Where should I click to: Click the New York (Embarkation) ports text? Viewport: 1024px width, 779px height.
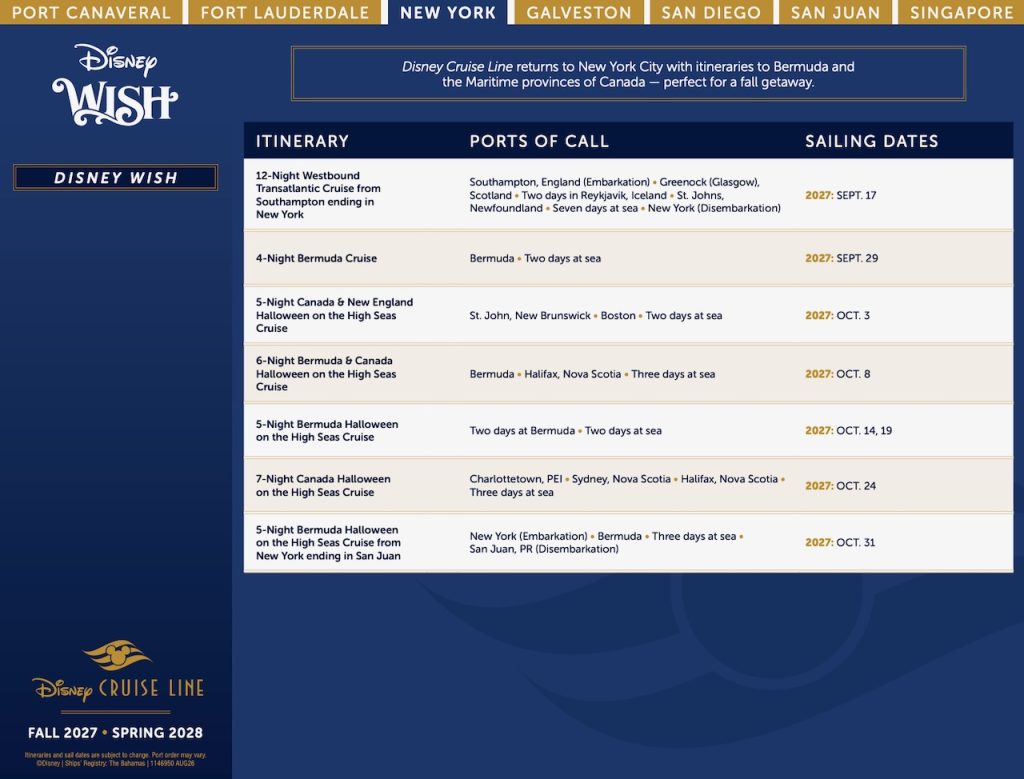(x=606, y=542)
